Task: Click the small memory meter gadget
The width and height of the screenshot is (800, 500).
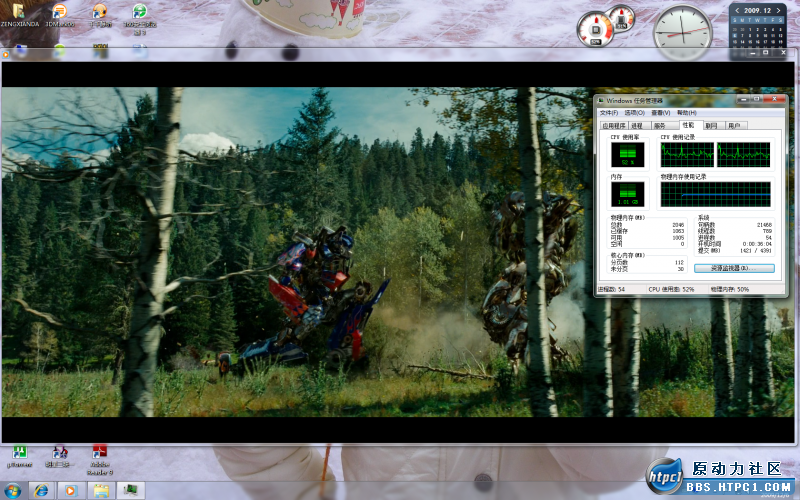Action: pyautogui.click(x=621, y=19)
